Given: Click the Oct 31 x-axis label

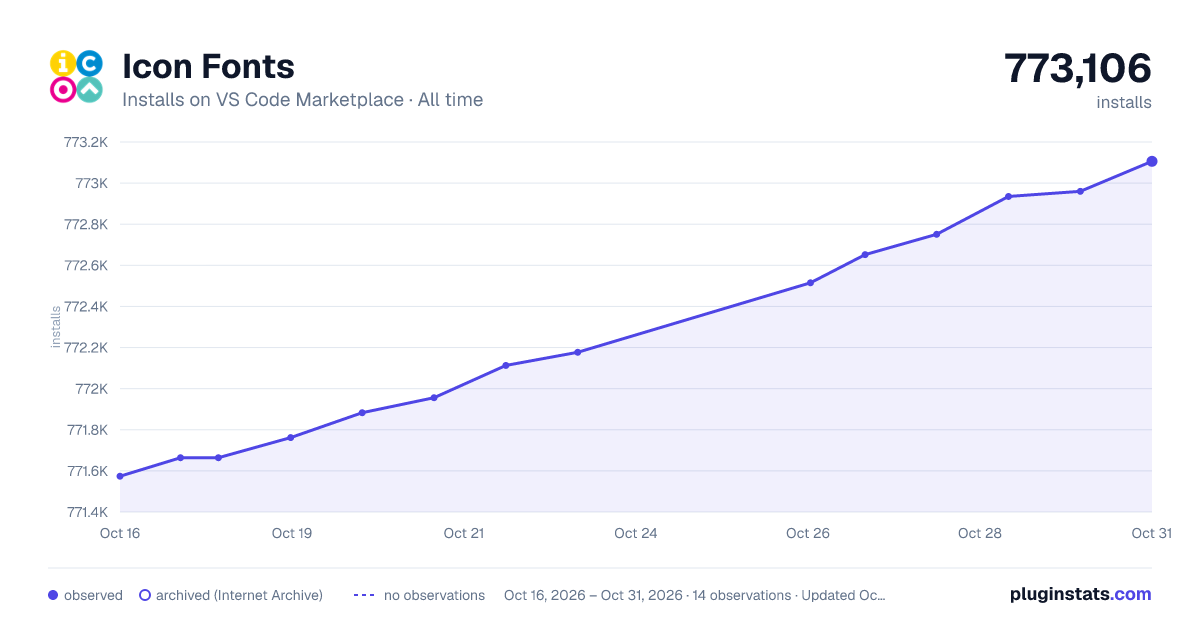Looking at the screenshot, I should click(x=1151, y=533).
